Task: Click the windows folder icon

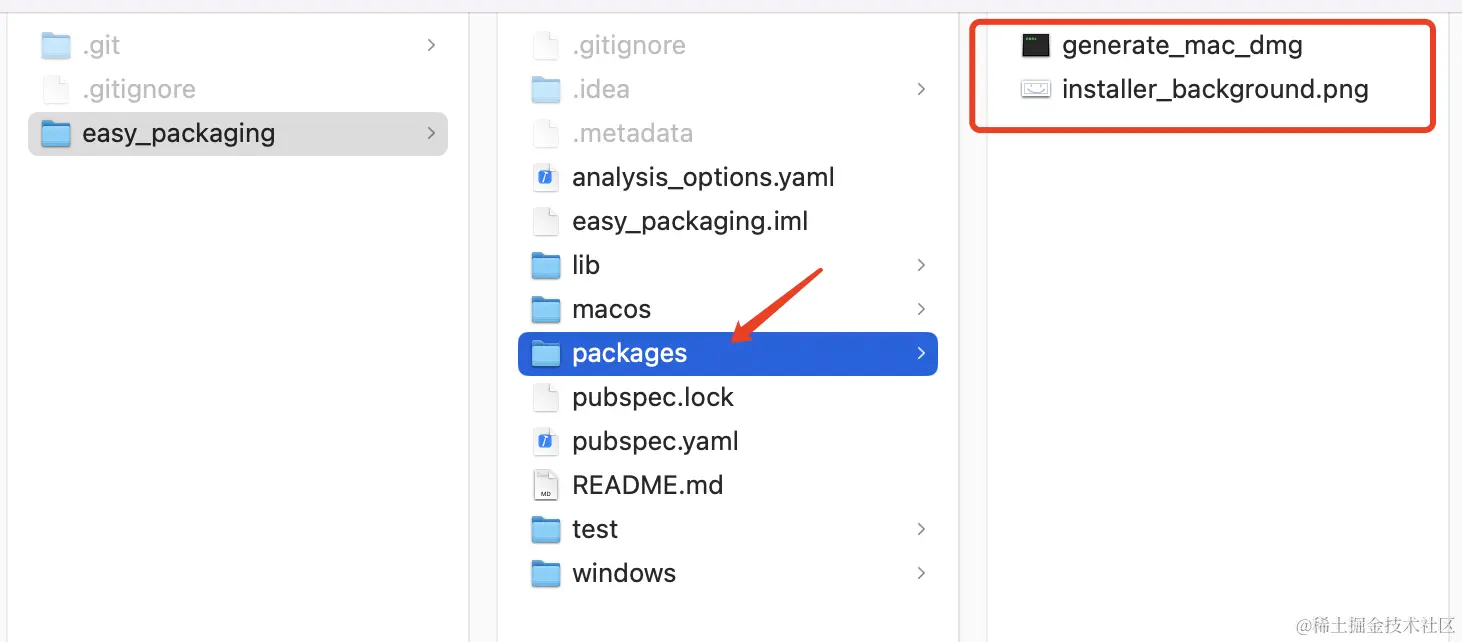Action: click(546, 573)
